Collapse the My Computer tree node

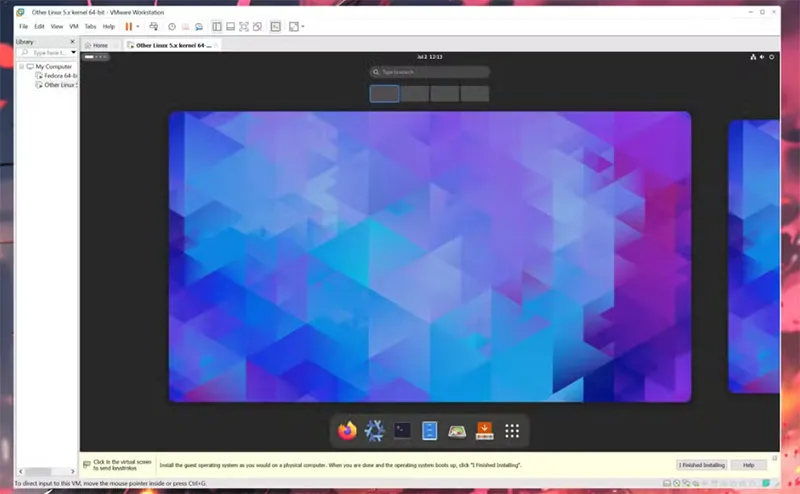pyautogui.click(x=21, y=66)
